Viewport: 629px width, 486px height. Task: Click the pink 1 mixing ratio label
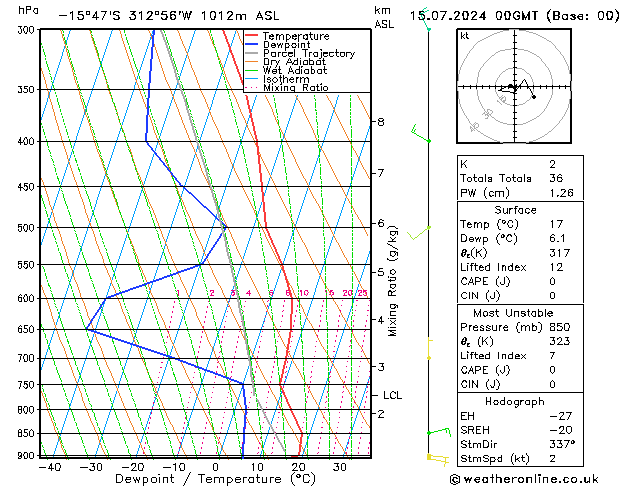coord(178,293)
